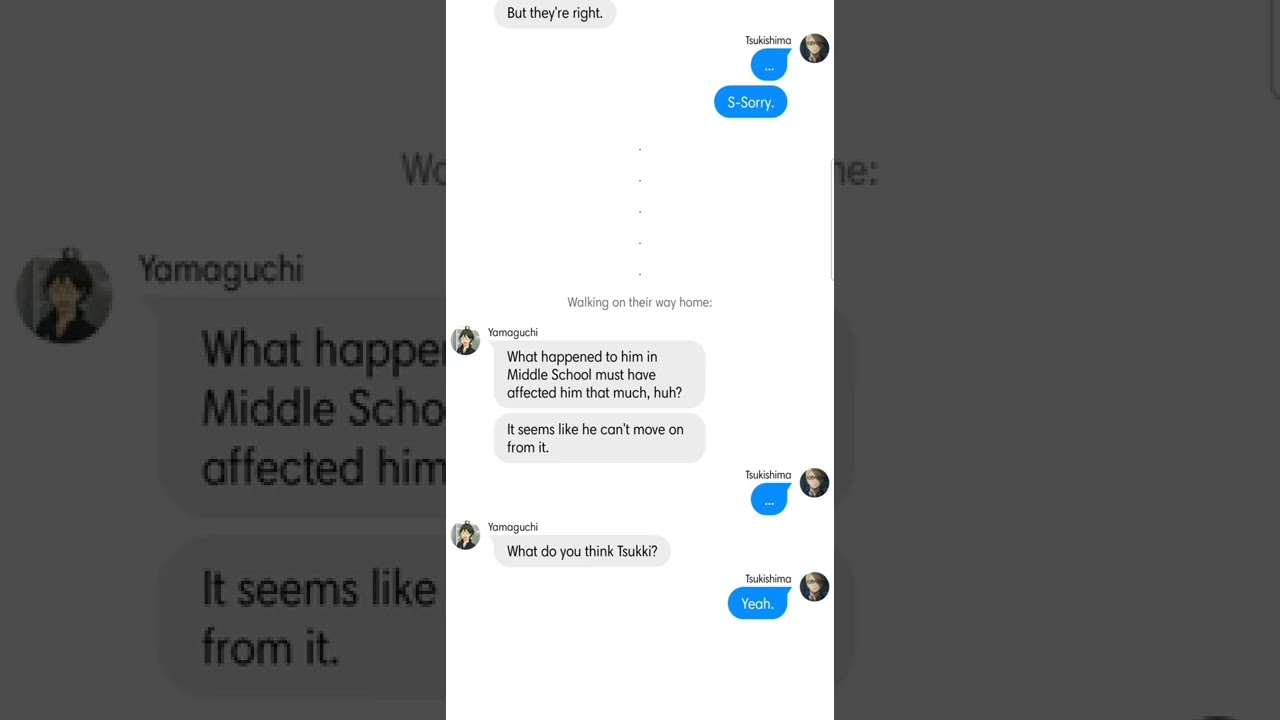Select the blue 'S-Sorry.' message bubble
1280x720 pixels.
[x=751, y=102]
